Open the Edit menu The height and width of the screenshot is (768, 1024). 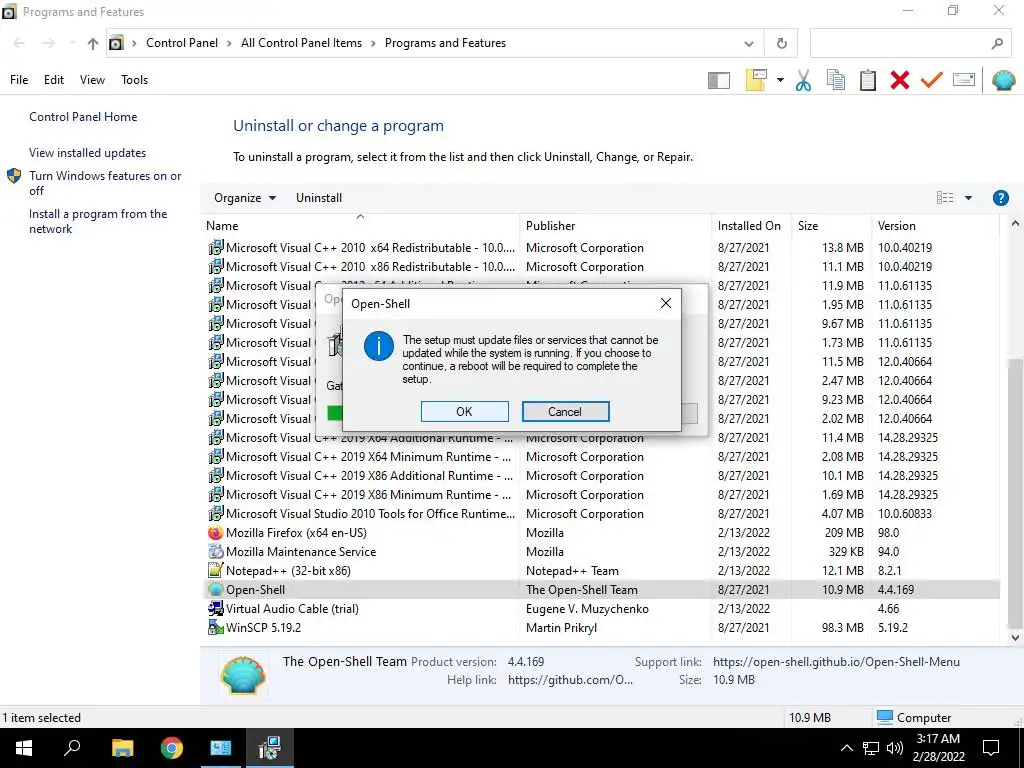[54, 80]
